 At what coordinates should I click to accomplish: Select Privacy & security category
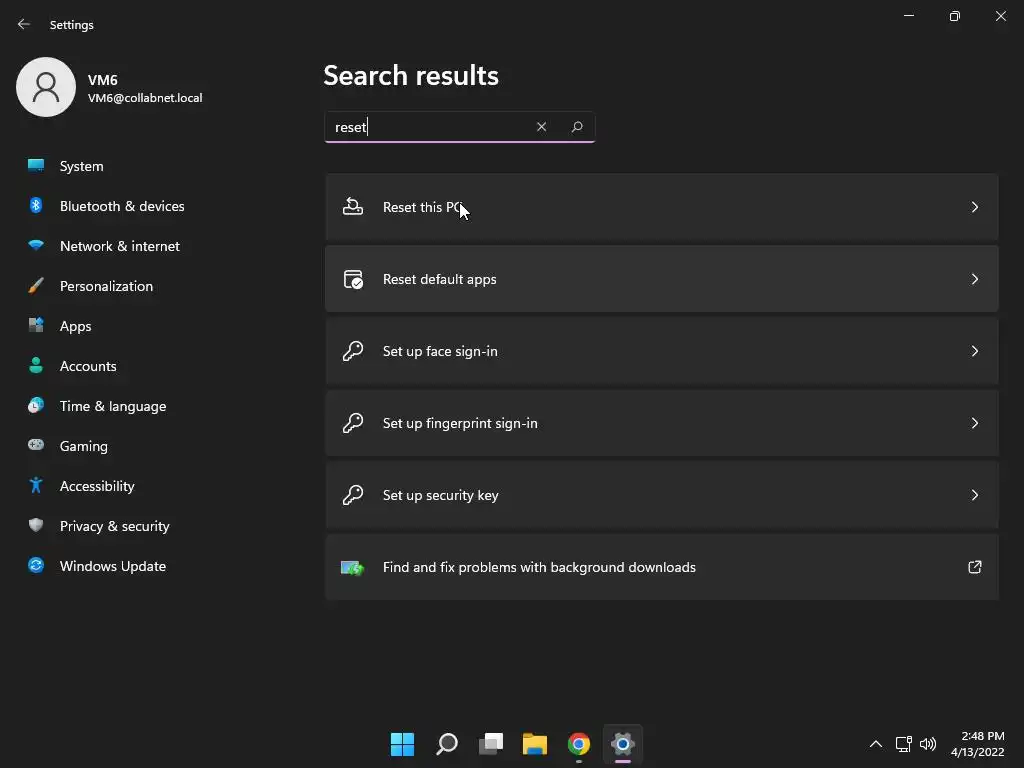[114, 526]
